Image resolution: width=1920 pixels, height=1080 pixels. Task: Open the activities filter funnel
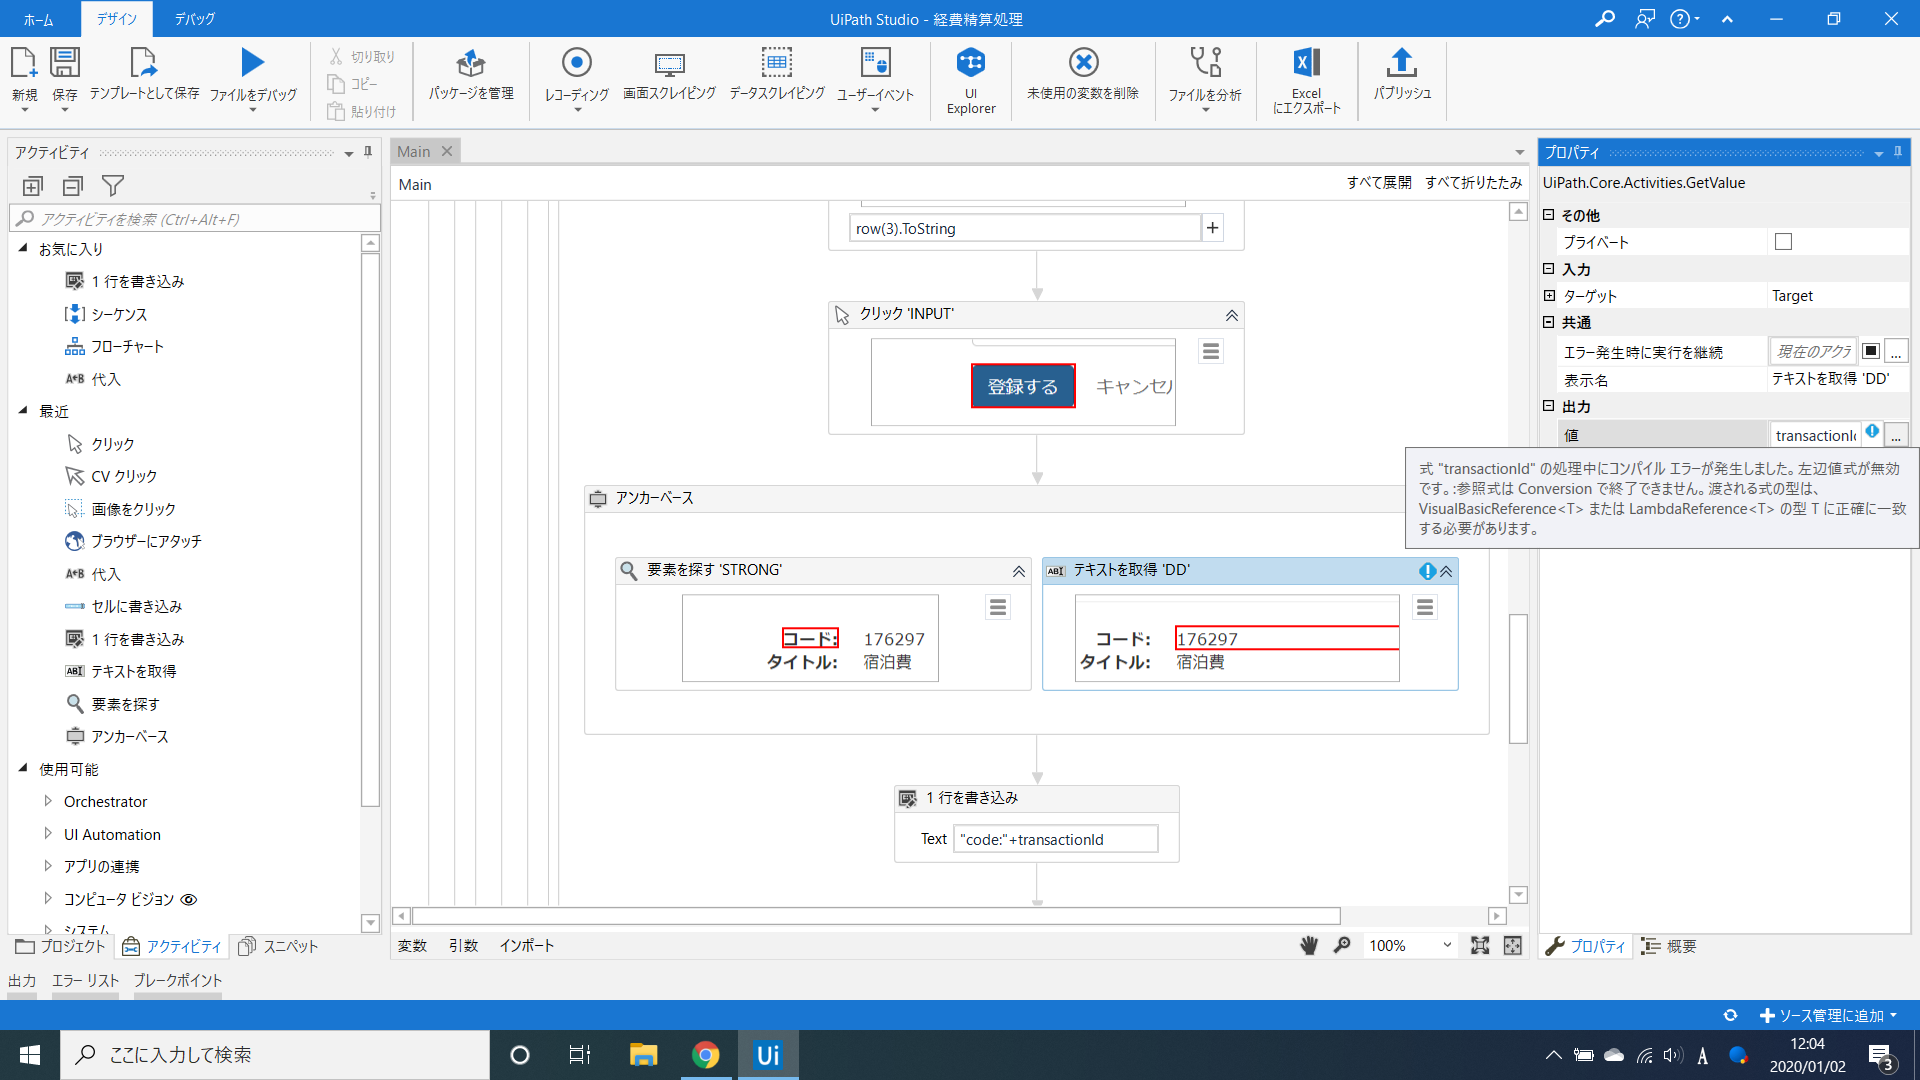tap(113, 186)
